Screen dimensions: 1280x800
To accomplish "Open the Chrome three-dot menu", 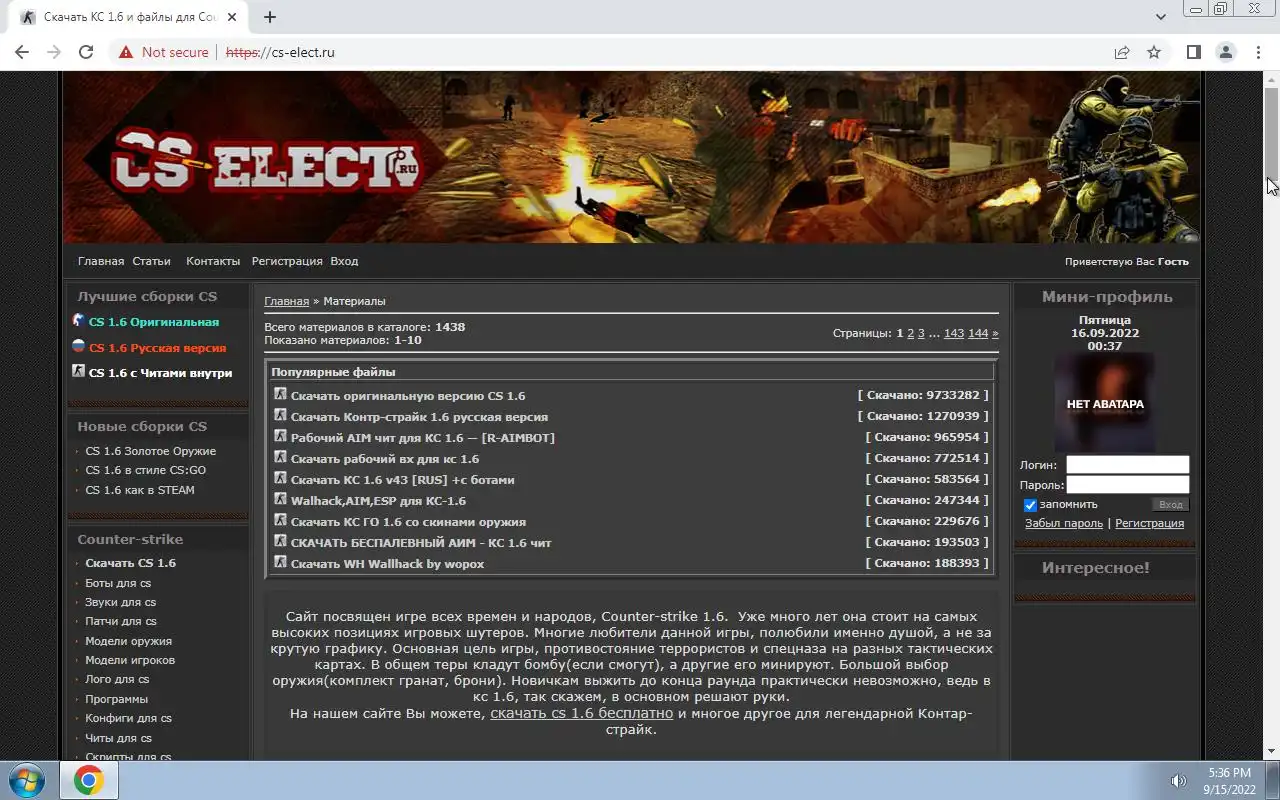I will (1258, 52).
